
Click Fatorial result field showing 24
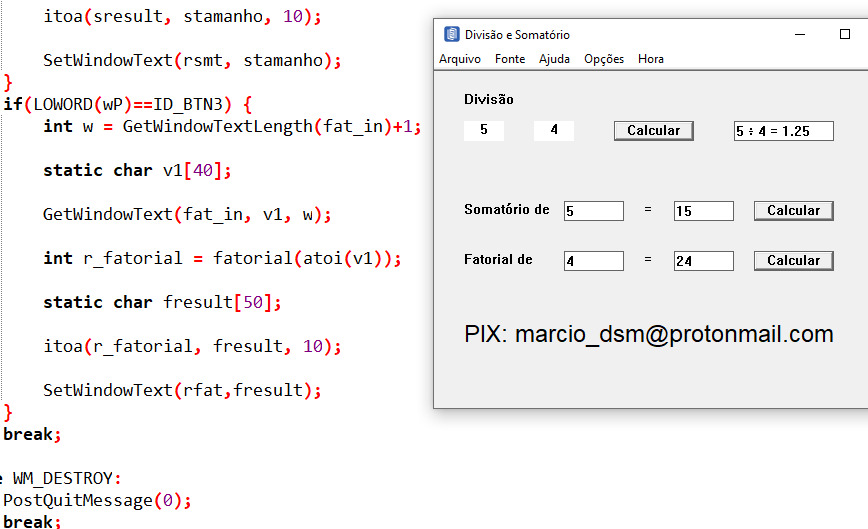click(x=704, y=261)
